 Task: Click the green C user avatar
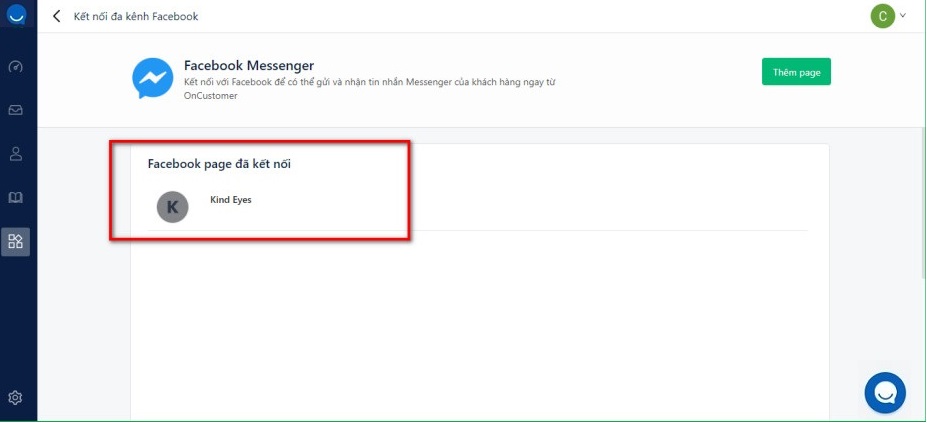pyautogui.click(x=883, y=17)
